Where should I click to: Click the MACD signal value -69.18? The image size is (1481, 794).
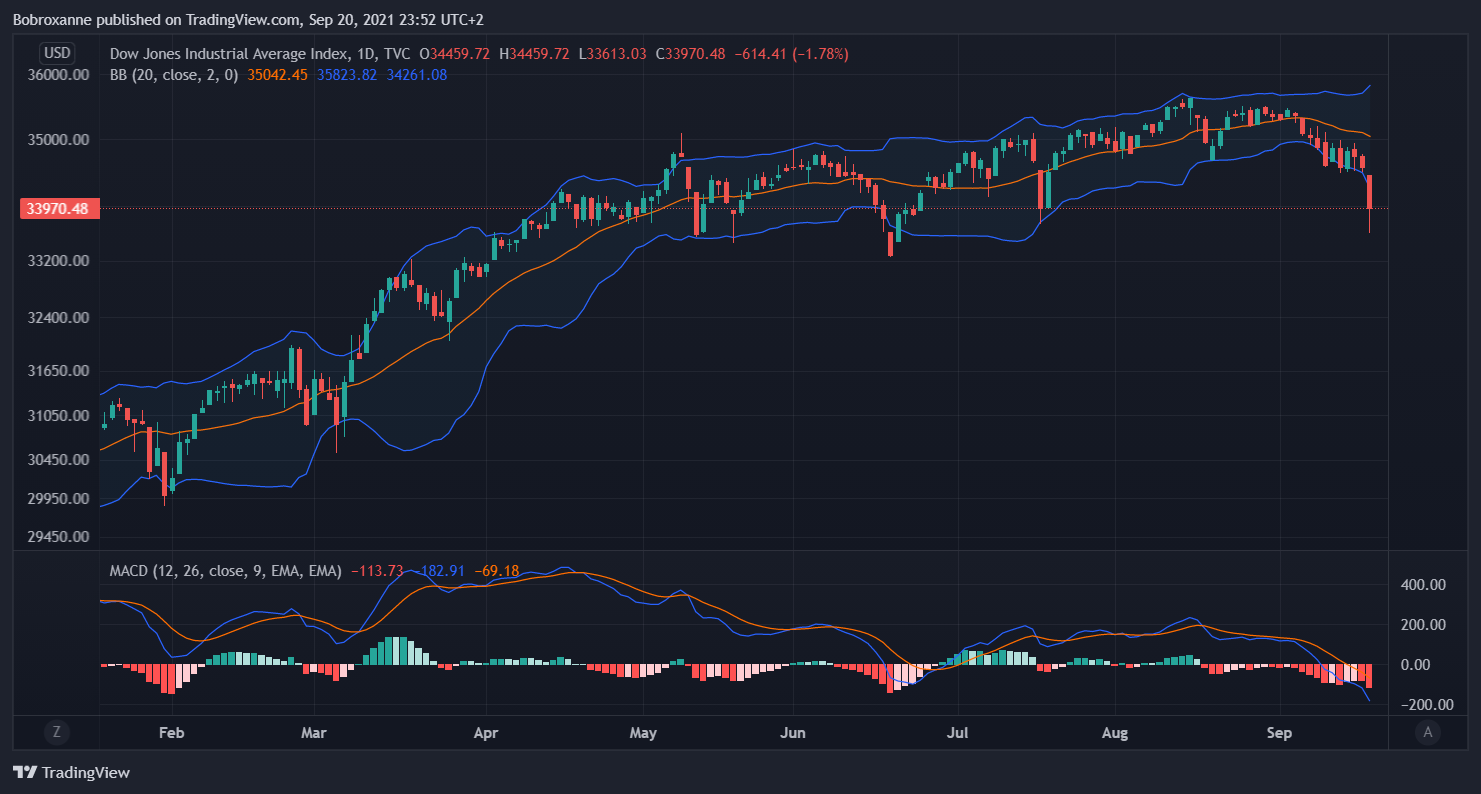click(497, 570)
